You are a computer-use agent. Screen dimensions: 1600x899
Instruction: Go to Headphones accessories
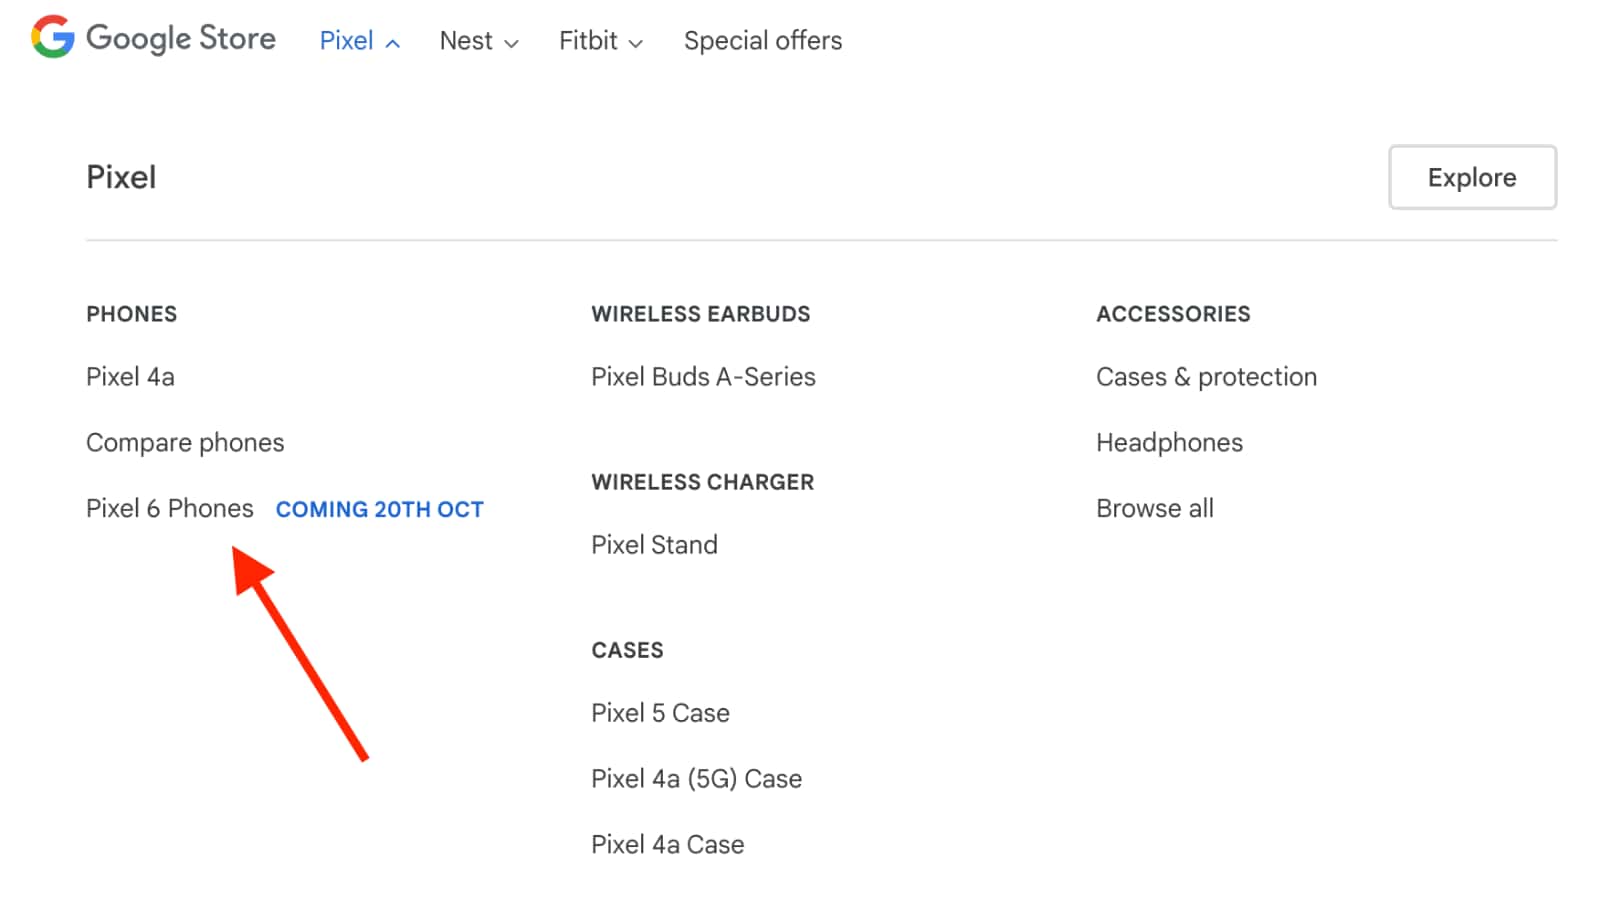(x=1169, y=443)
